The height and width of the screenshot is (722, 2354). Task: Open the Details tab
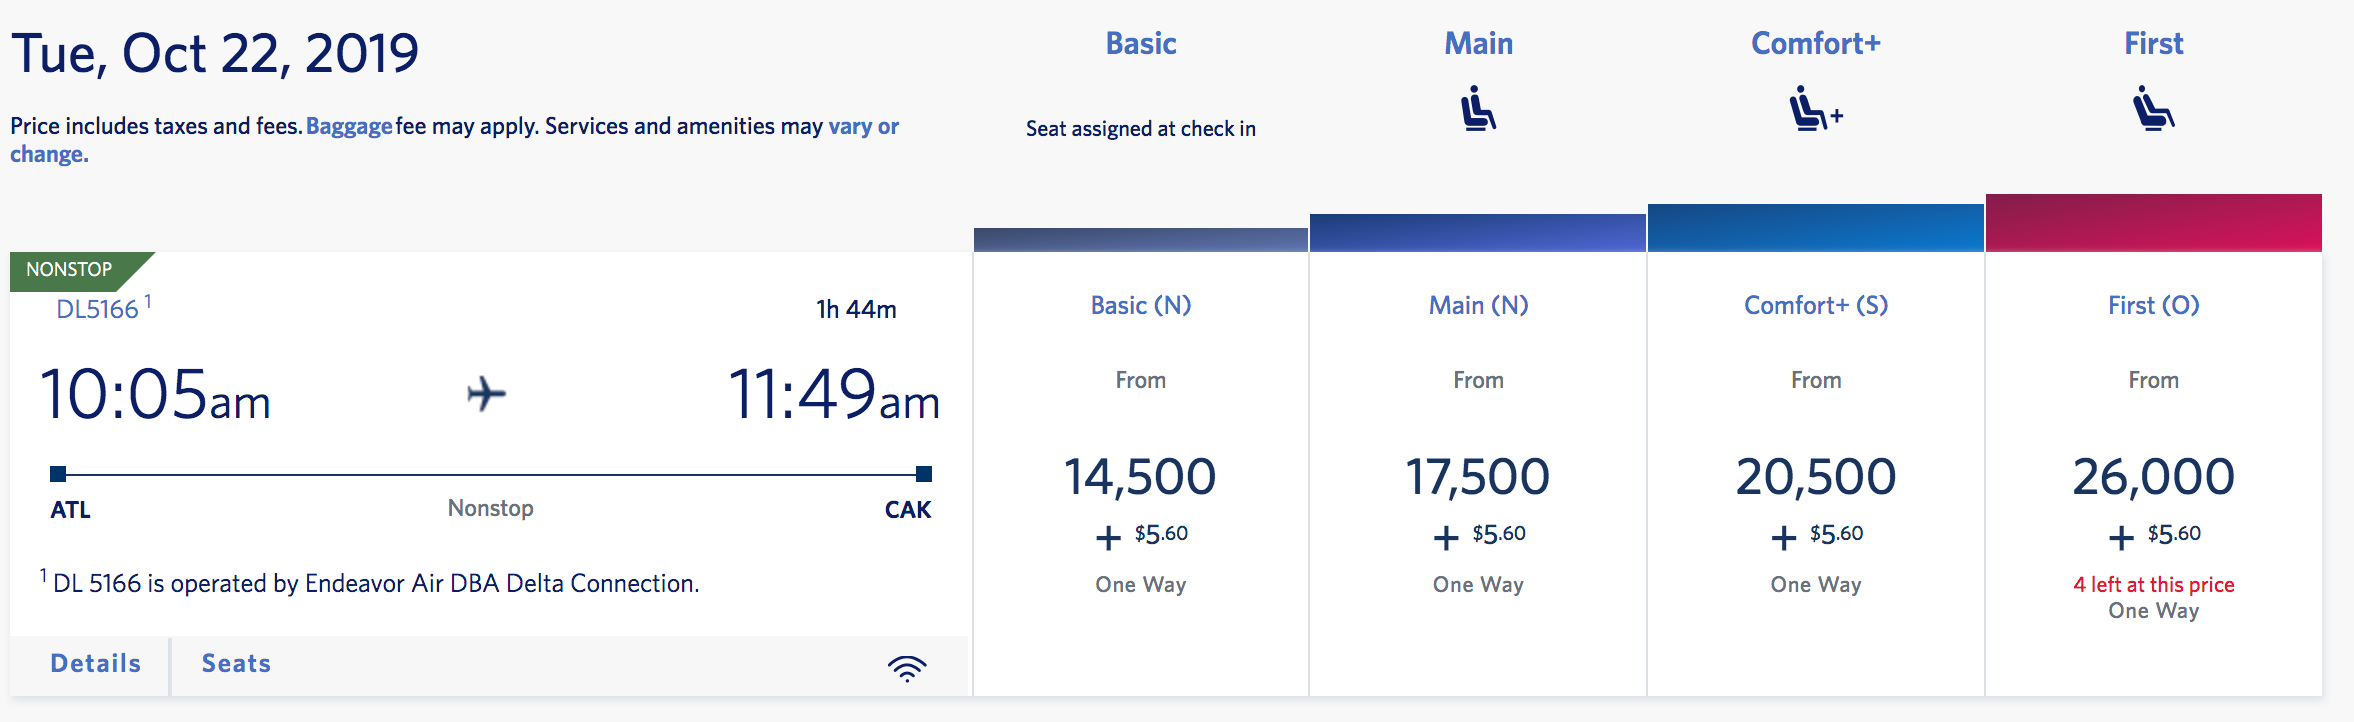click(95, 664)
